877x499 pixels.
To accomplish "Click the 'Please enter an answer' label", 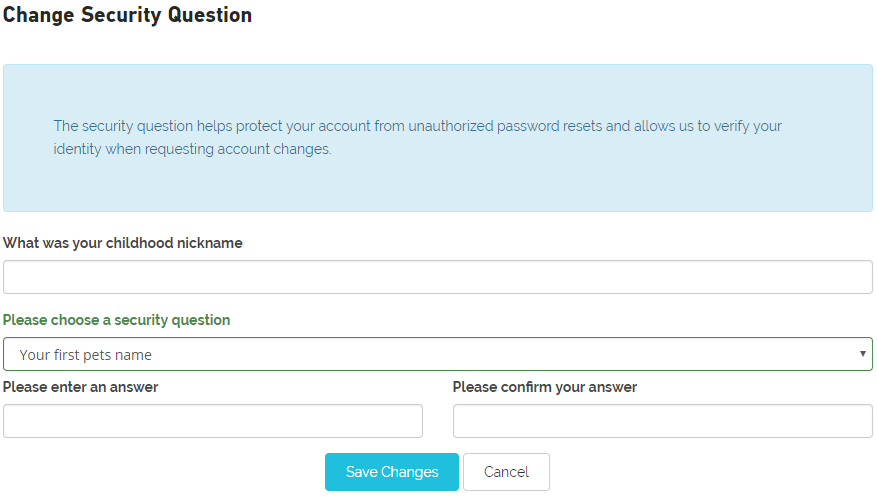I will point(81,387).
